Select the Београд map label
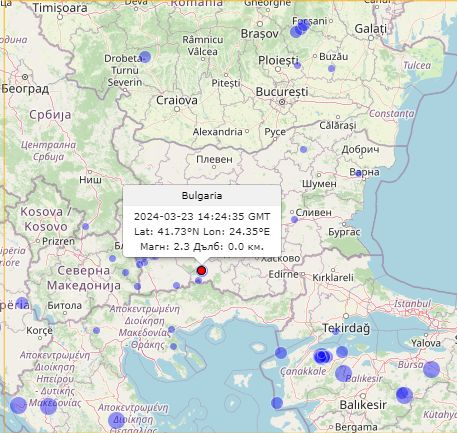This screenshot has height=433, width=457. click(25, 89)
